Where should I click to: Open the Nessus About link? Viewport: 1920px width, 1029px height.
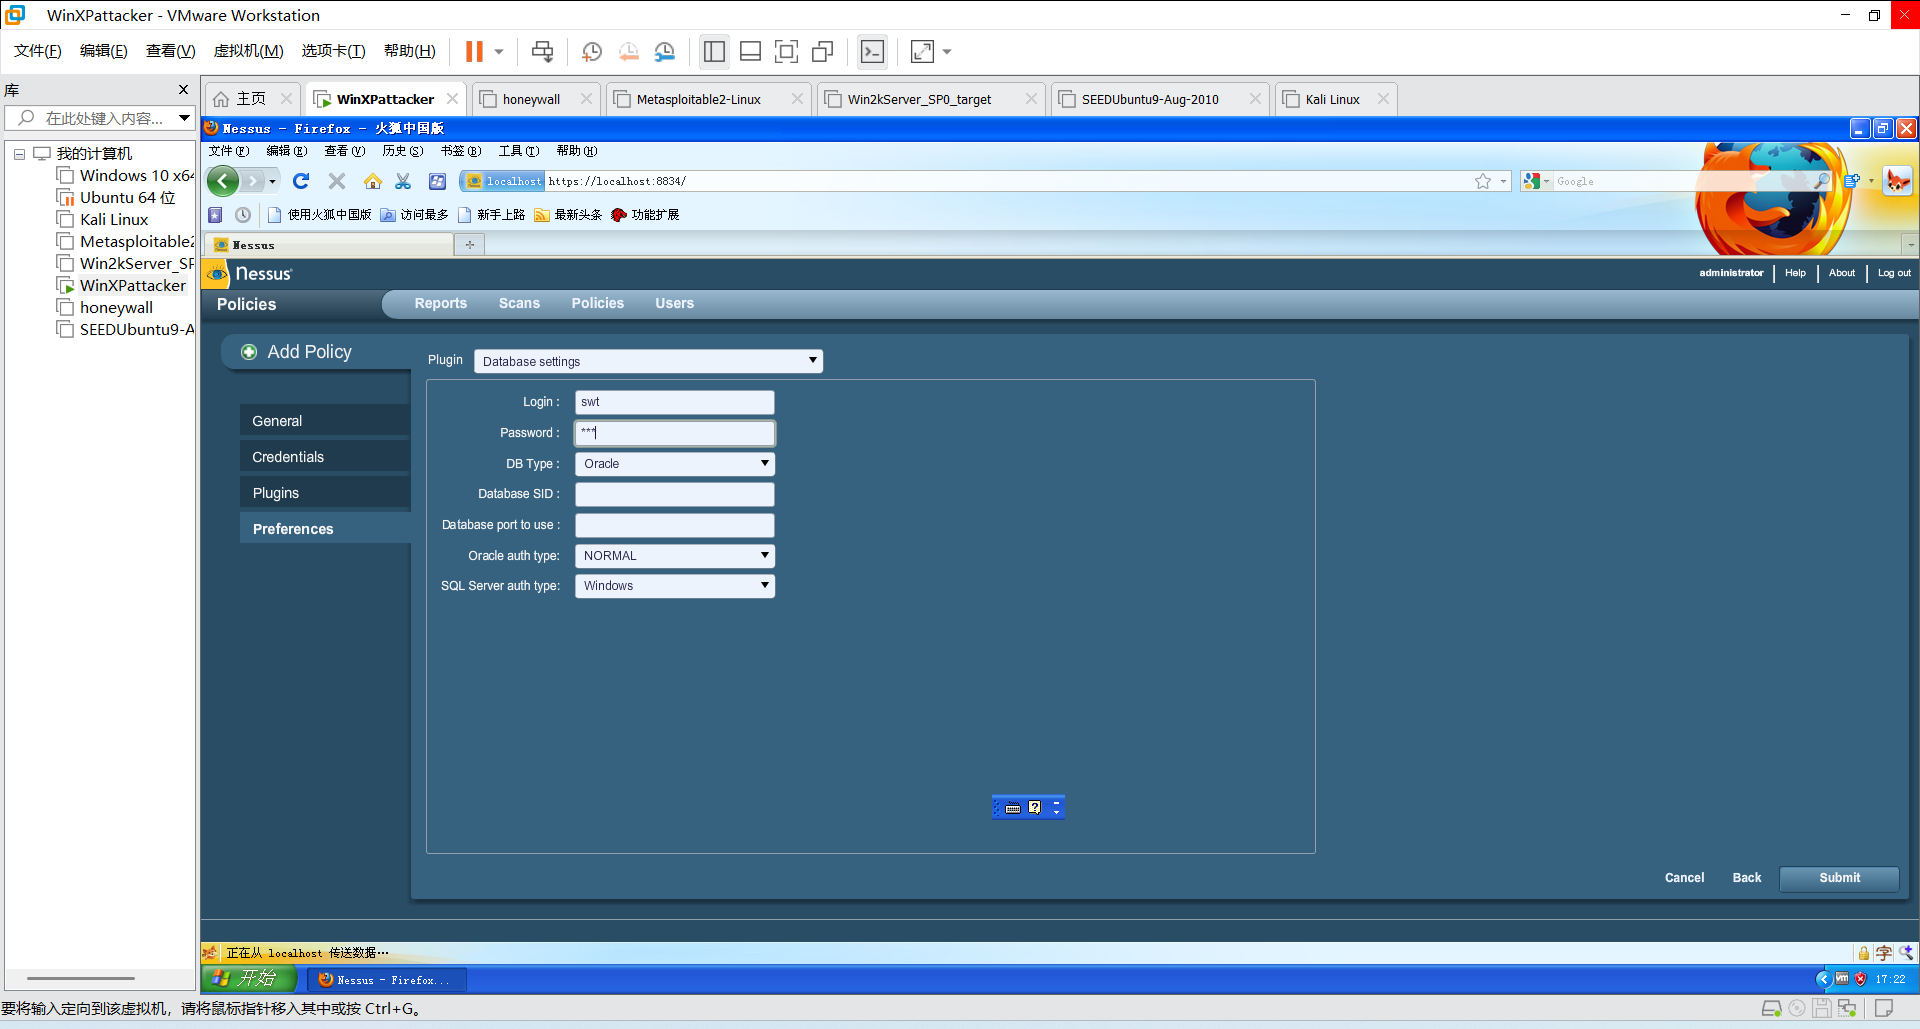1842,273
